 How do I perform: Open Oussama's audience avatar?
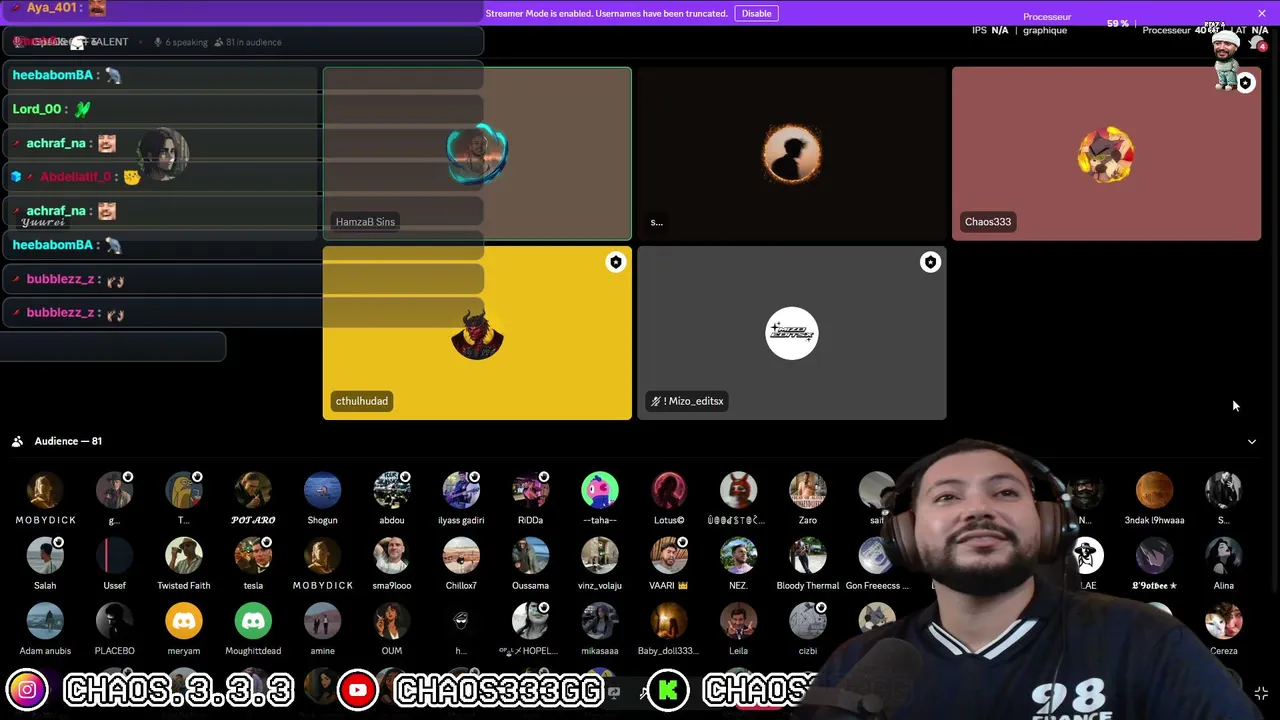530,555
